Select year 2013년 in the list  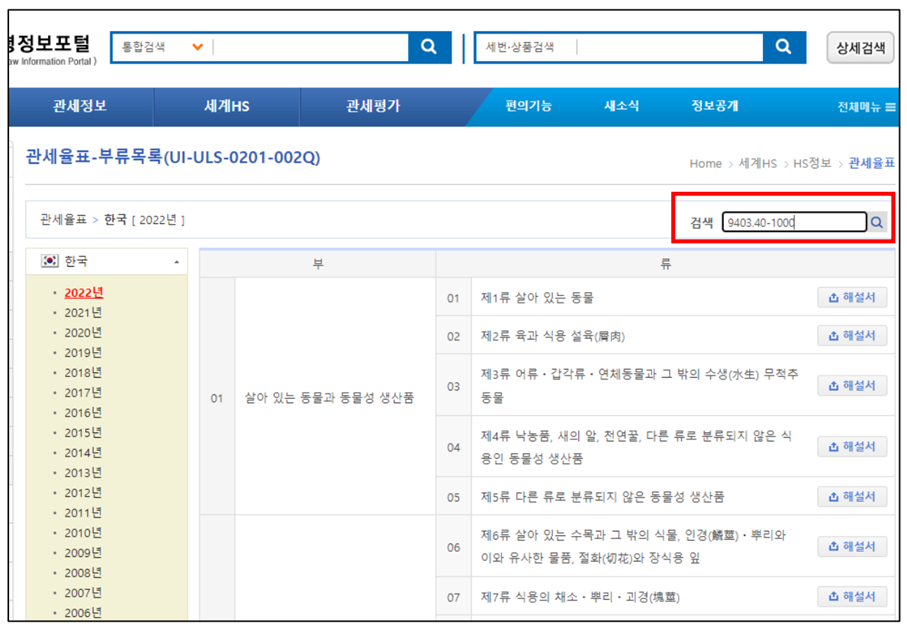pos(83,473)
